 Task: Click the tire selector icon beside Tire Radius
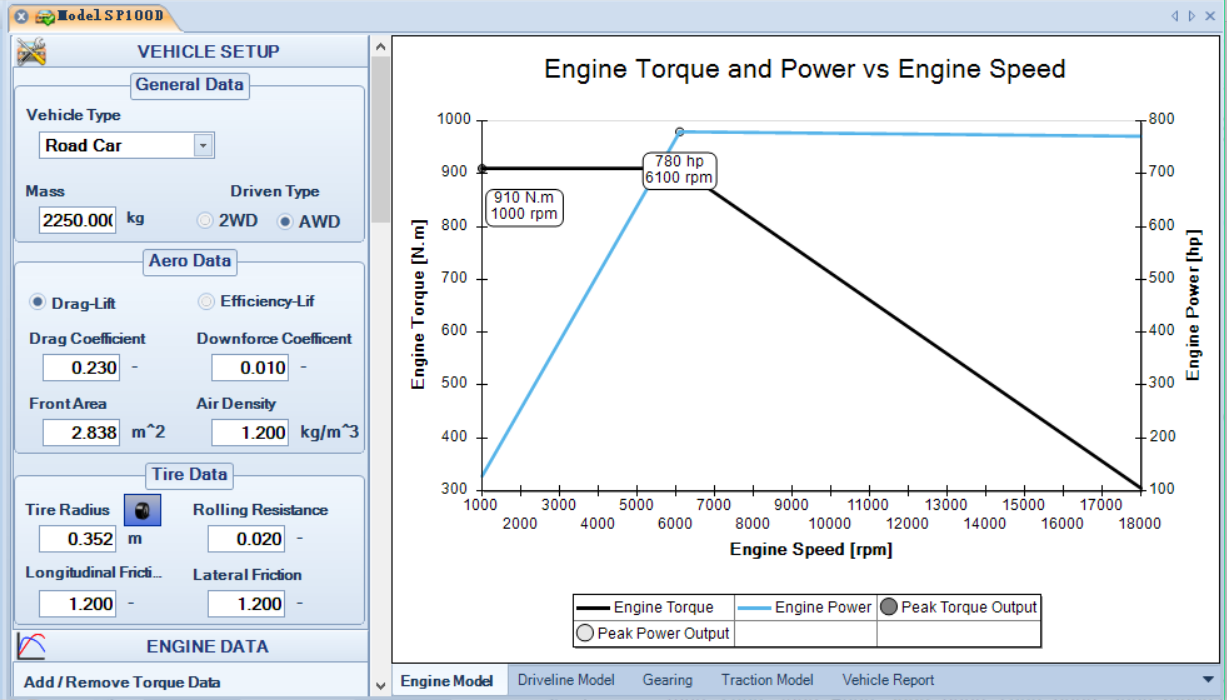click(142, 510)
